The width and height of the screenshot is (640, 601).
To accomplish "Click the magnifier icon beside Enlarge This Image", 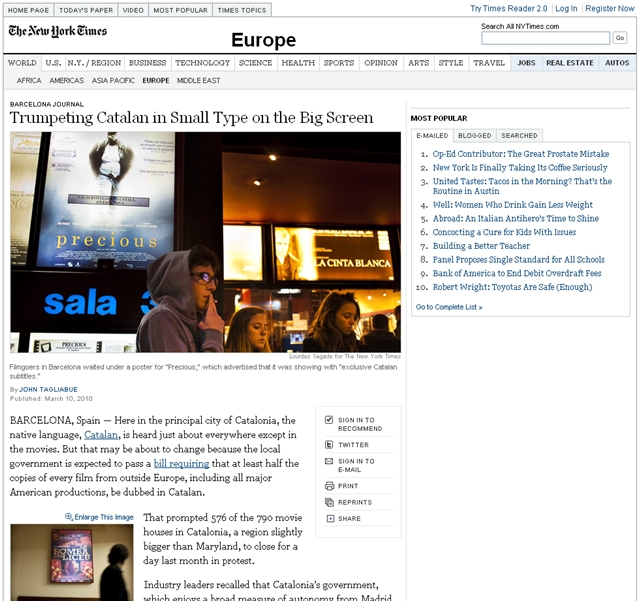I will 69,517.
